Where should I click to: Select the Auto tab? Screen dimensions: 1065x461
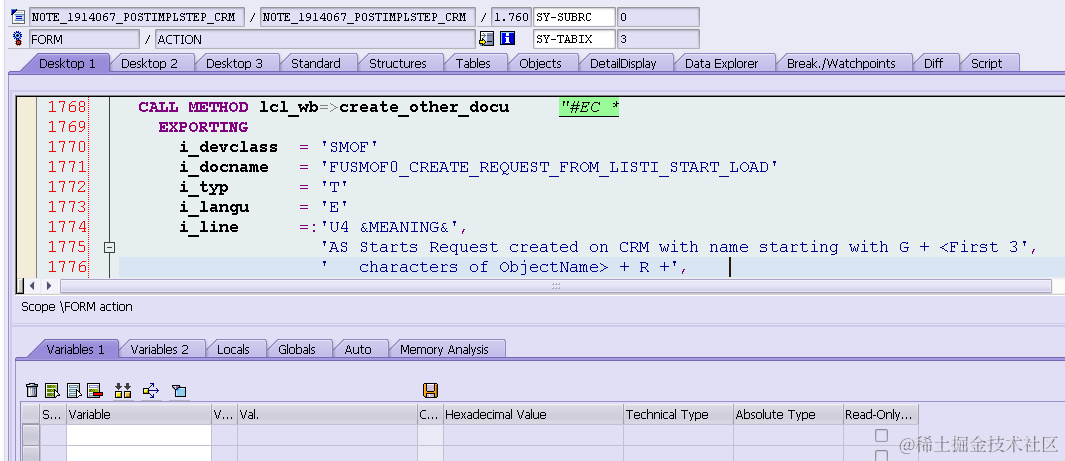click(358, 349)
